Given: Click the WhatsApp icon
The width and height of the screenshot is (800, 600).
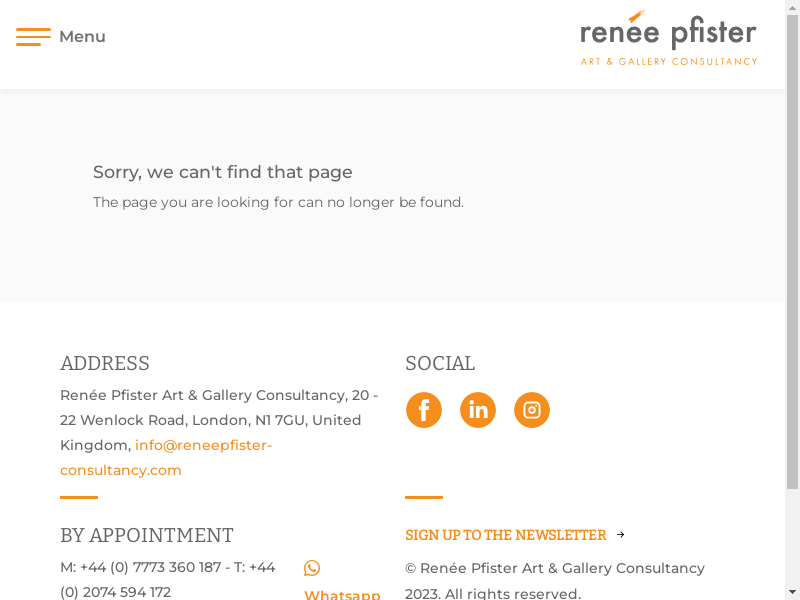Looking at the screenshot, I should tap(312, 568).
